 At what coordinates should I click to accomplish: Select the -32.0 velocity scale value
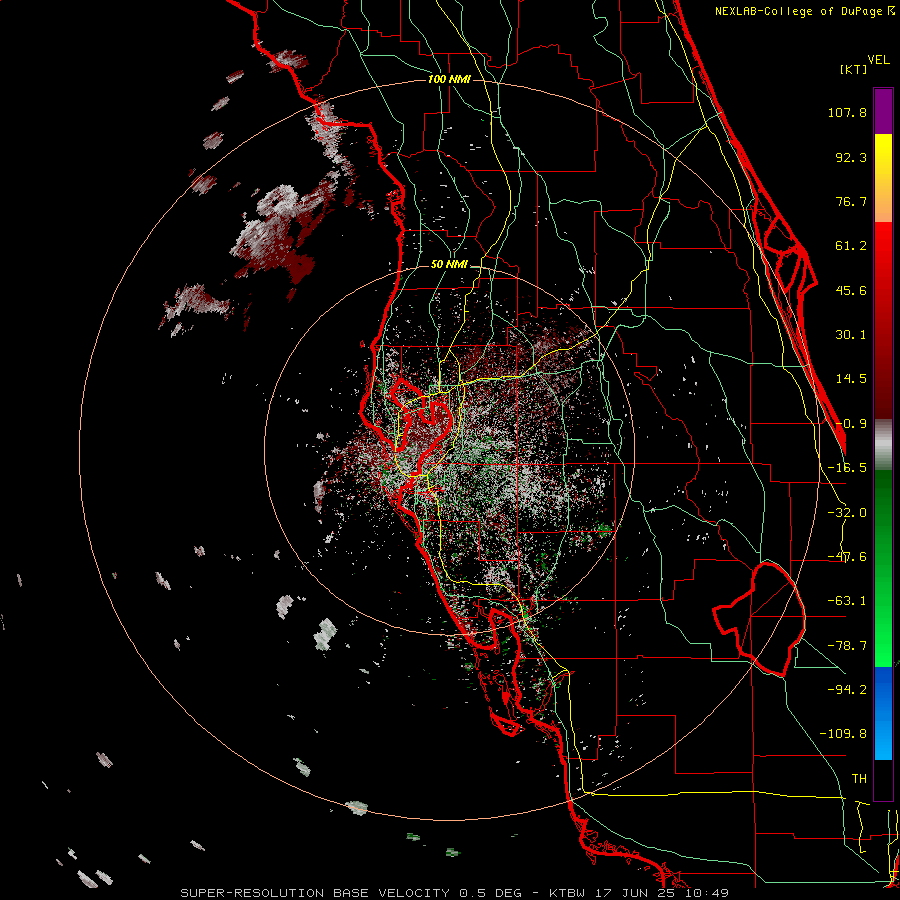pyautogui.click(x=847, y=513)
